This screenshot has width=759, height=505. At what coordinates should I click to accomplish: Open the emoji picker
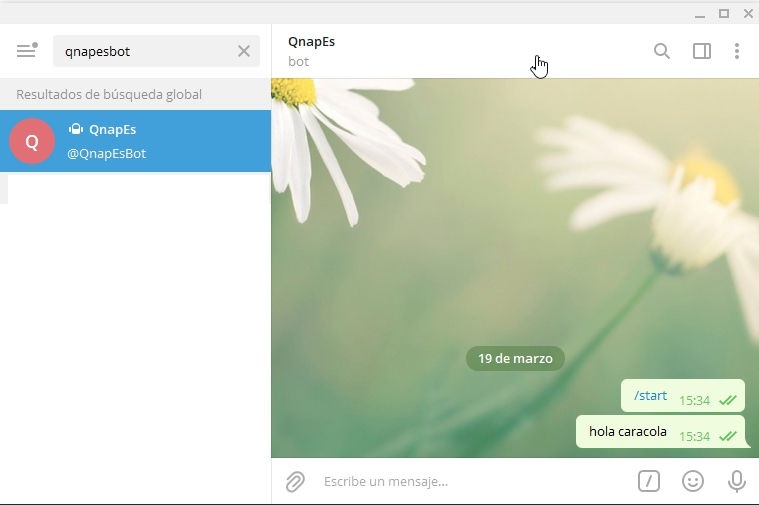(692, 482)
